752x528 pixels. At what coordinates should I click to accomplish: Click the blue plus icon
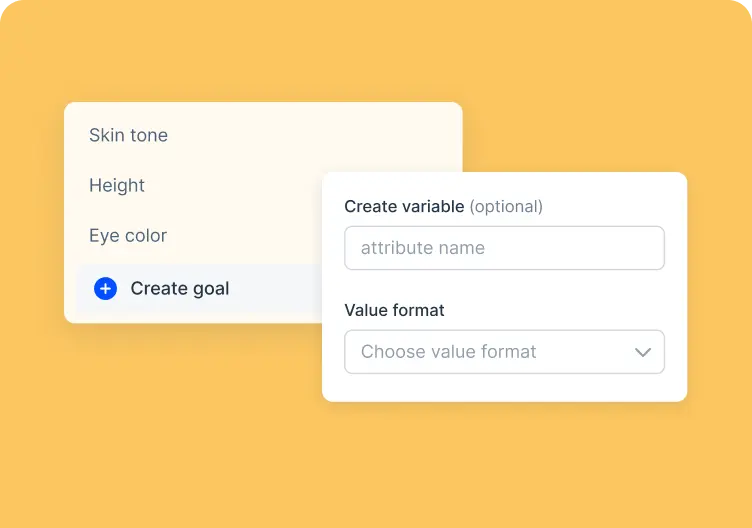pyautogui.click(x=106, y=289)
